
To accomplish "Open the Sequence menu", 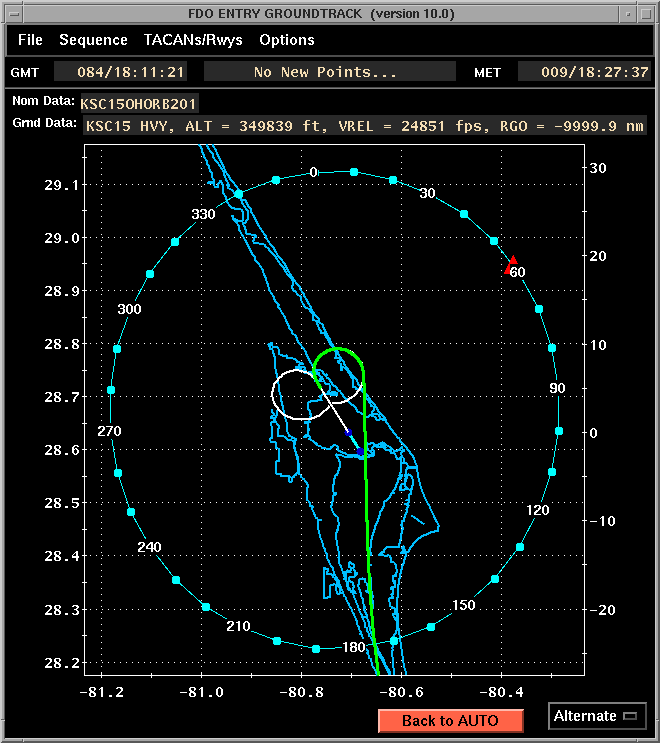I will coord(93,40).
